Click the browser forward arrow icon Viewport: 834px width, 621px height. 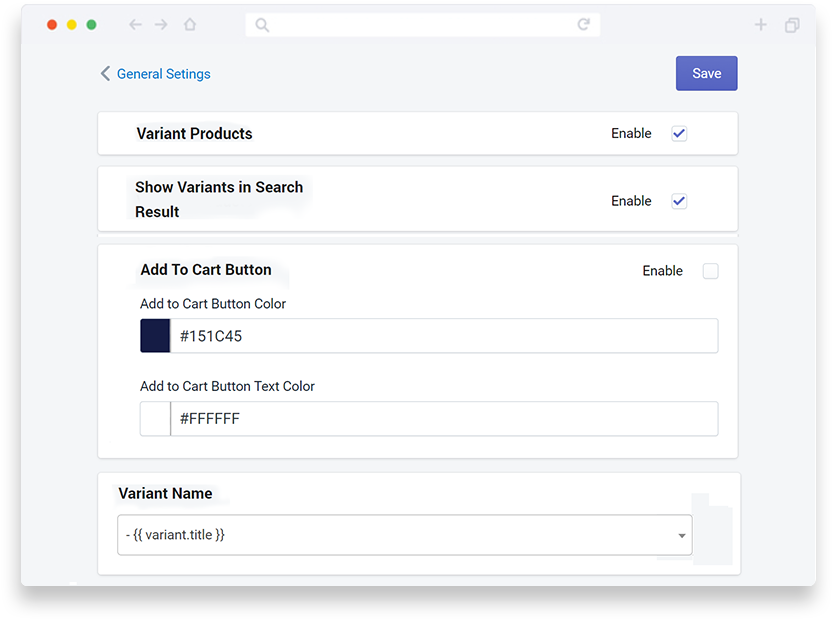click(161, 24)
